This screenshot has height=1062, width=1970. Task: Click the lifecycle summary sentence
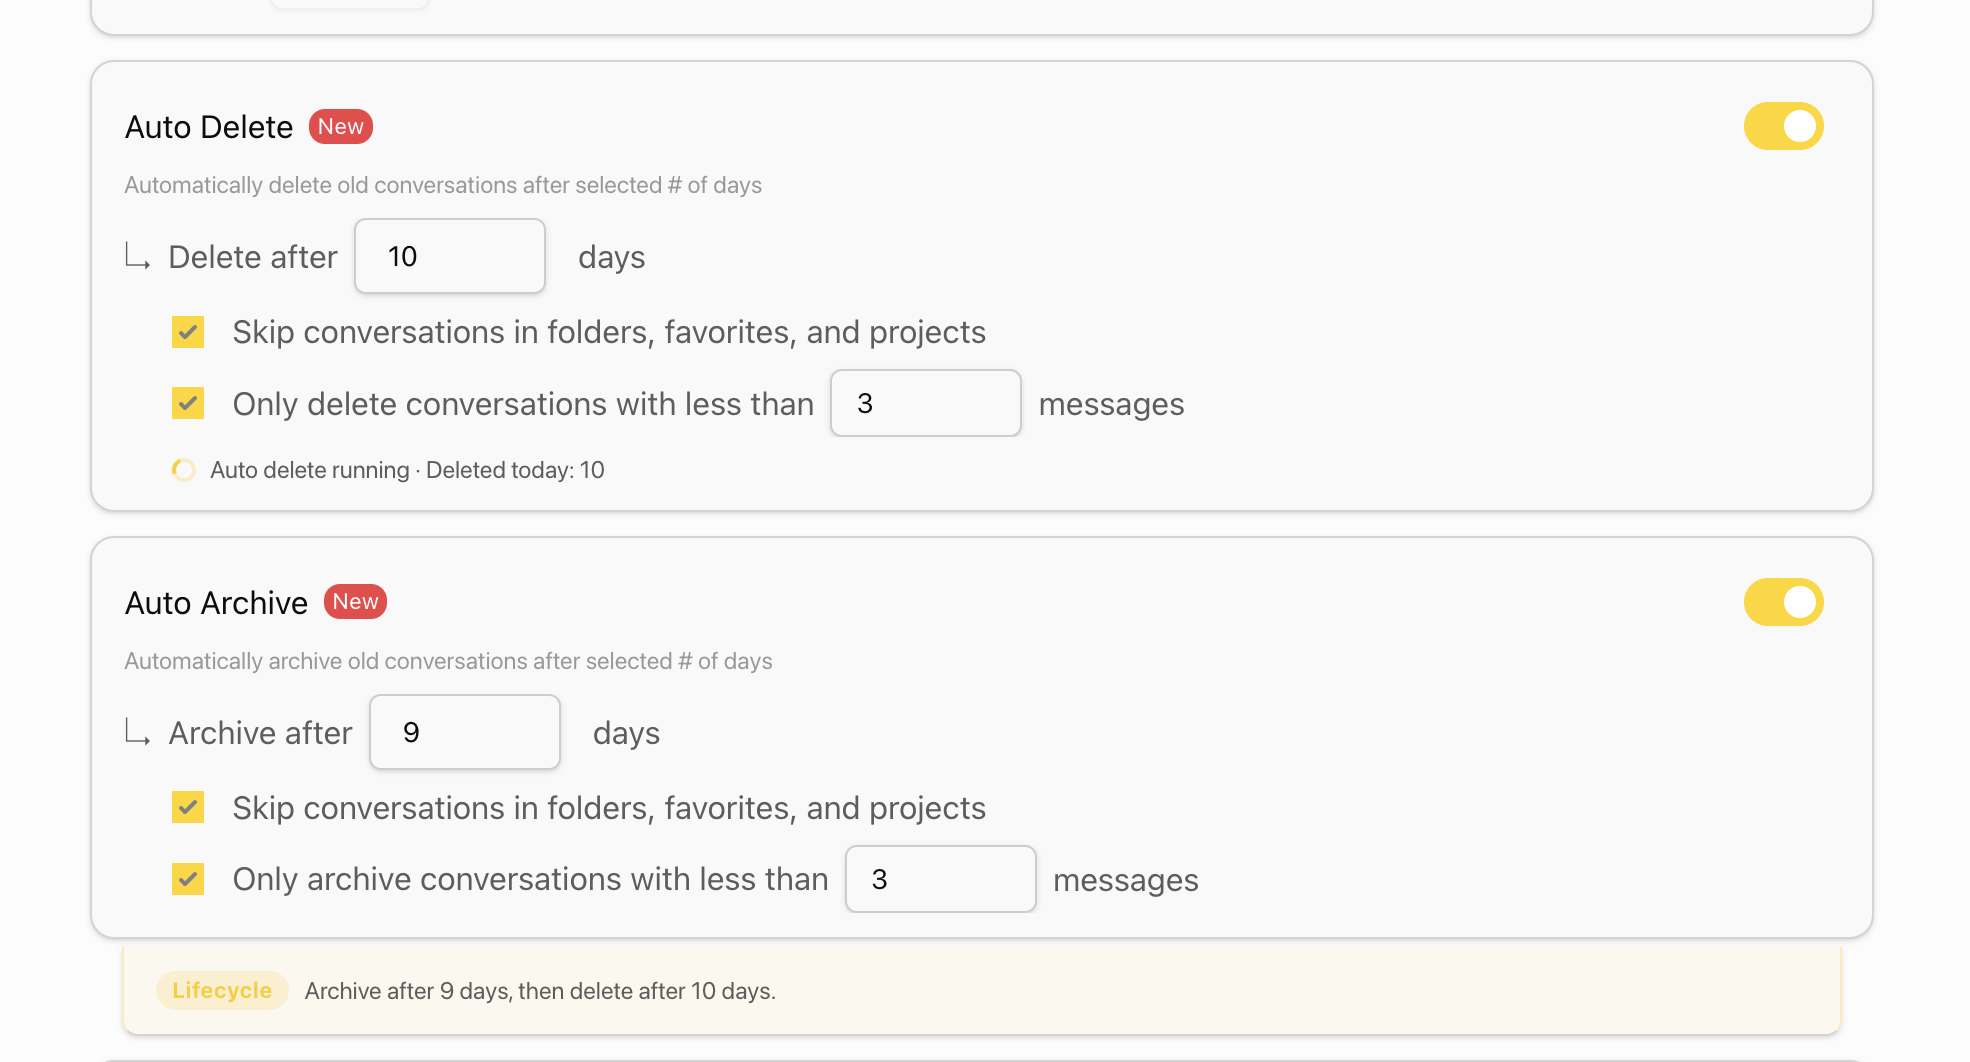tap(540, 991)
